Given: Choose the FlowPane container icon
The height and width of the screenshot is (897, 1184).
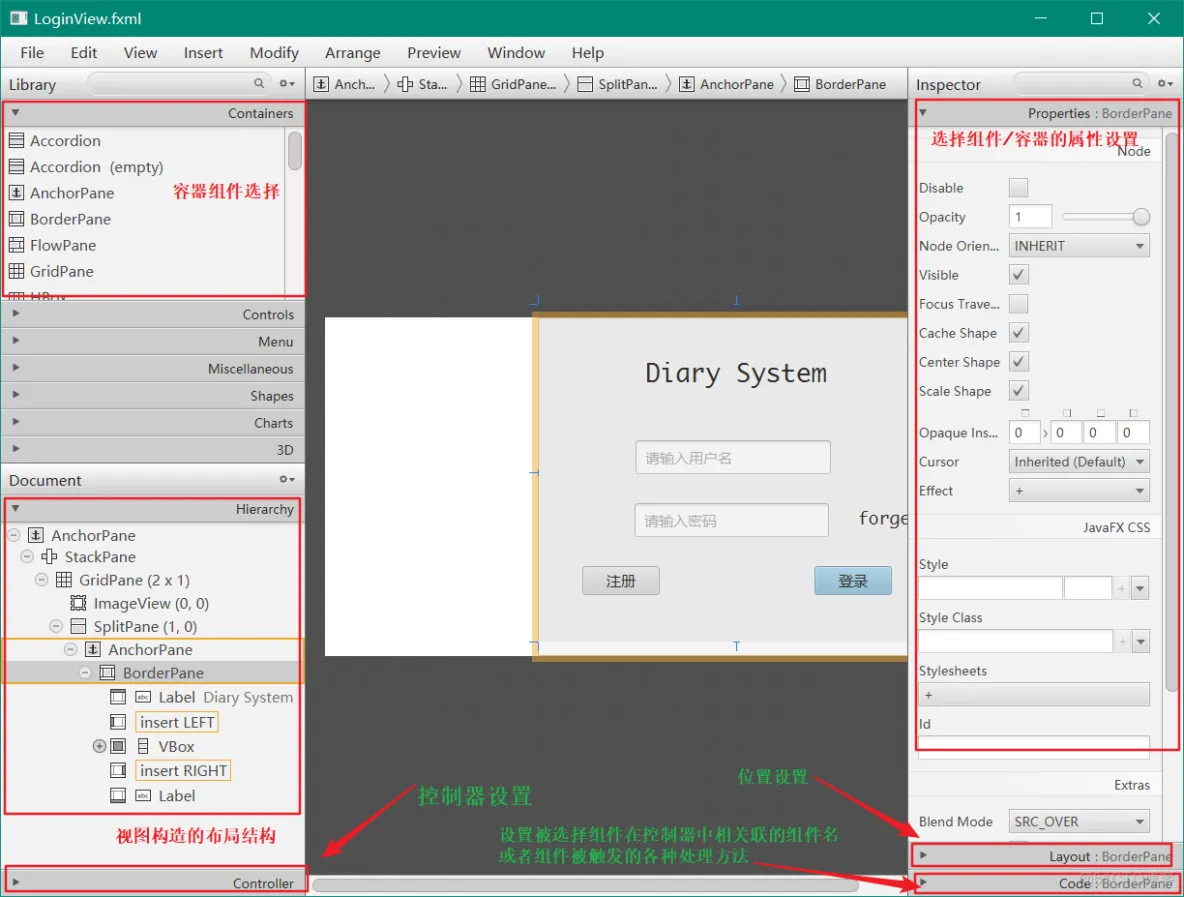Looking at the screenshot, I should coord(16,245).
